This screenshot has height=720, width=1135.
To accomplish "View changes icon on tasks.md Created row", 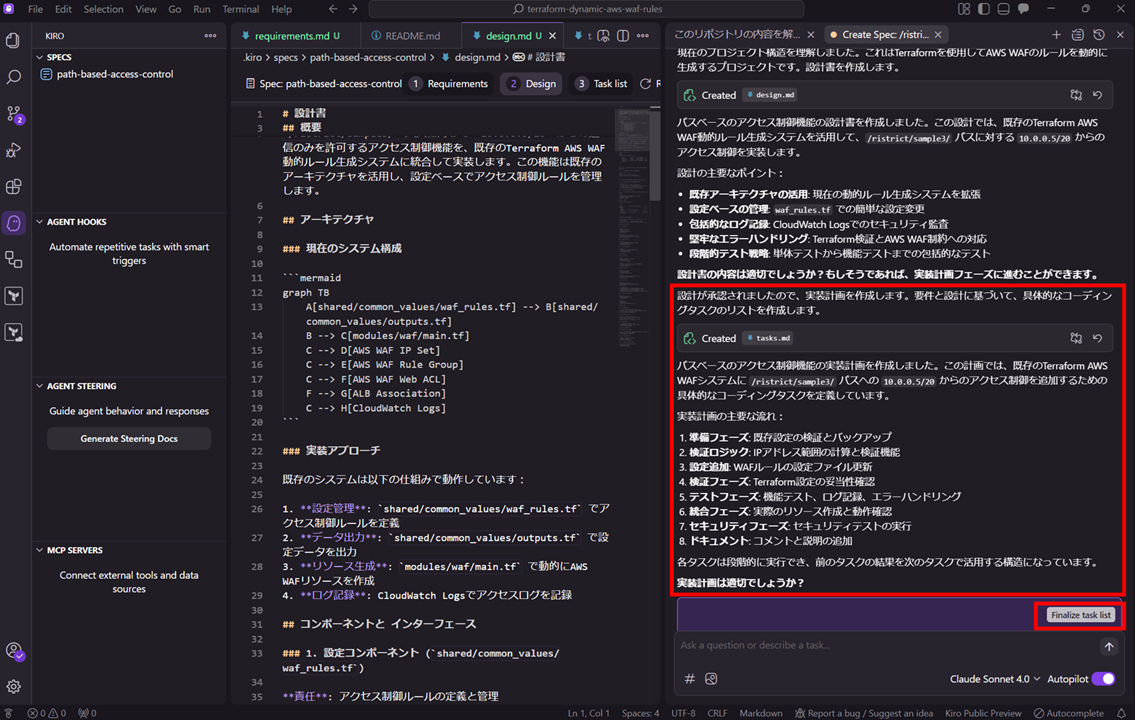I will click(1076, 338).
